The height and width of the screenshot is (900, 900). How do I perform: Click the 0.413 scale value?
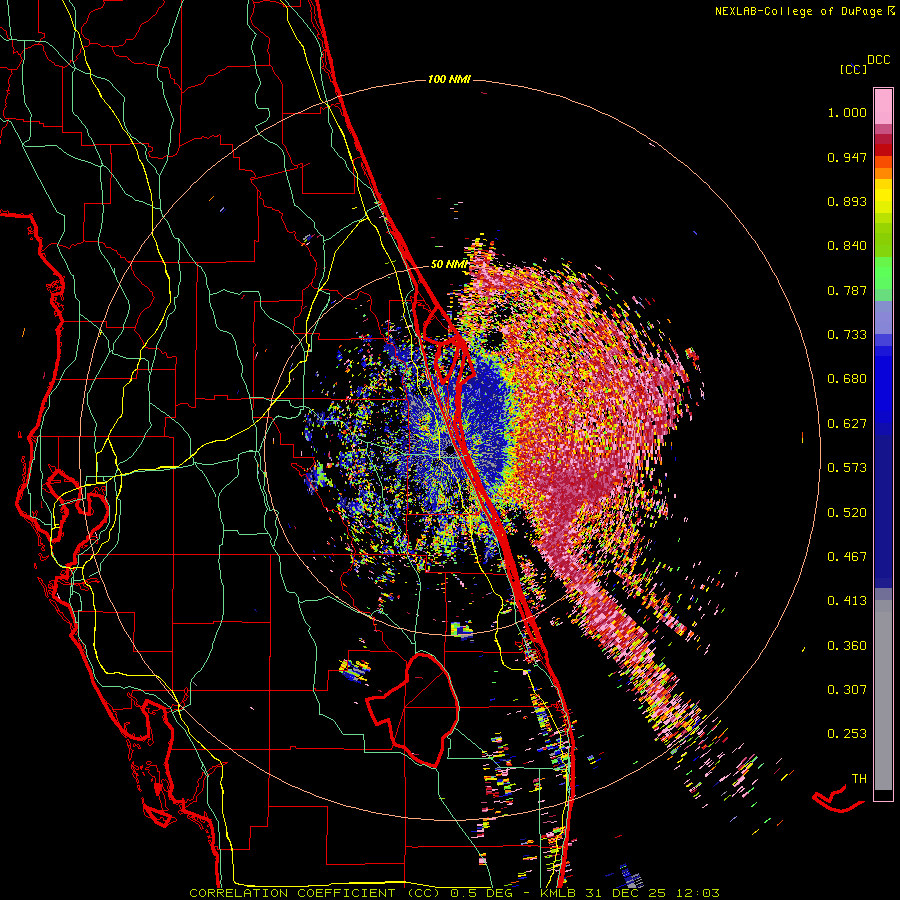[847, 601]
